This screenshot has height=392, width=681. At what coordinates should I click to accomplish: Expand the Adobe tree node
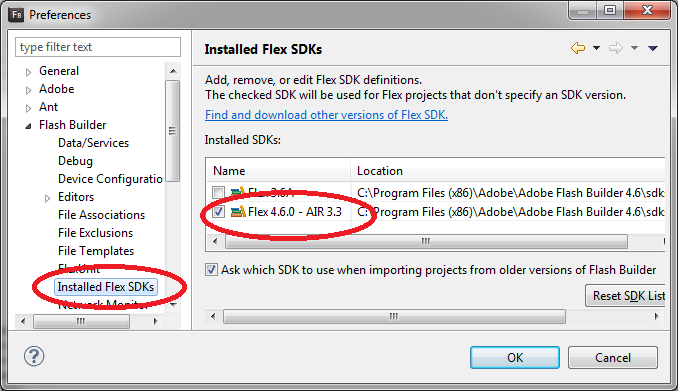coord(28,90)
